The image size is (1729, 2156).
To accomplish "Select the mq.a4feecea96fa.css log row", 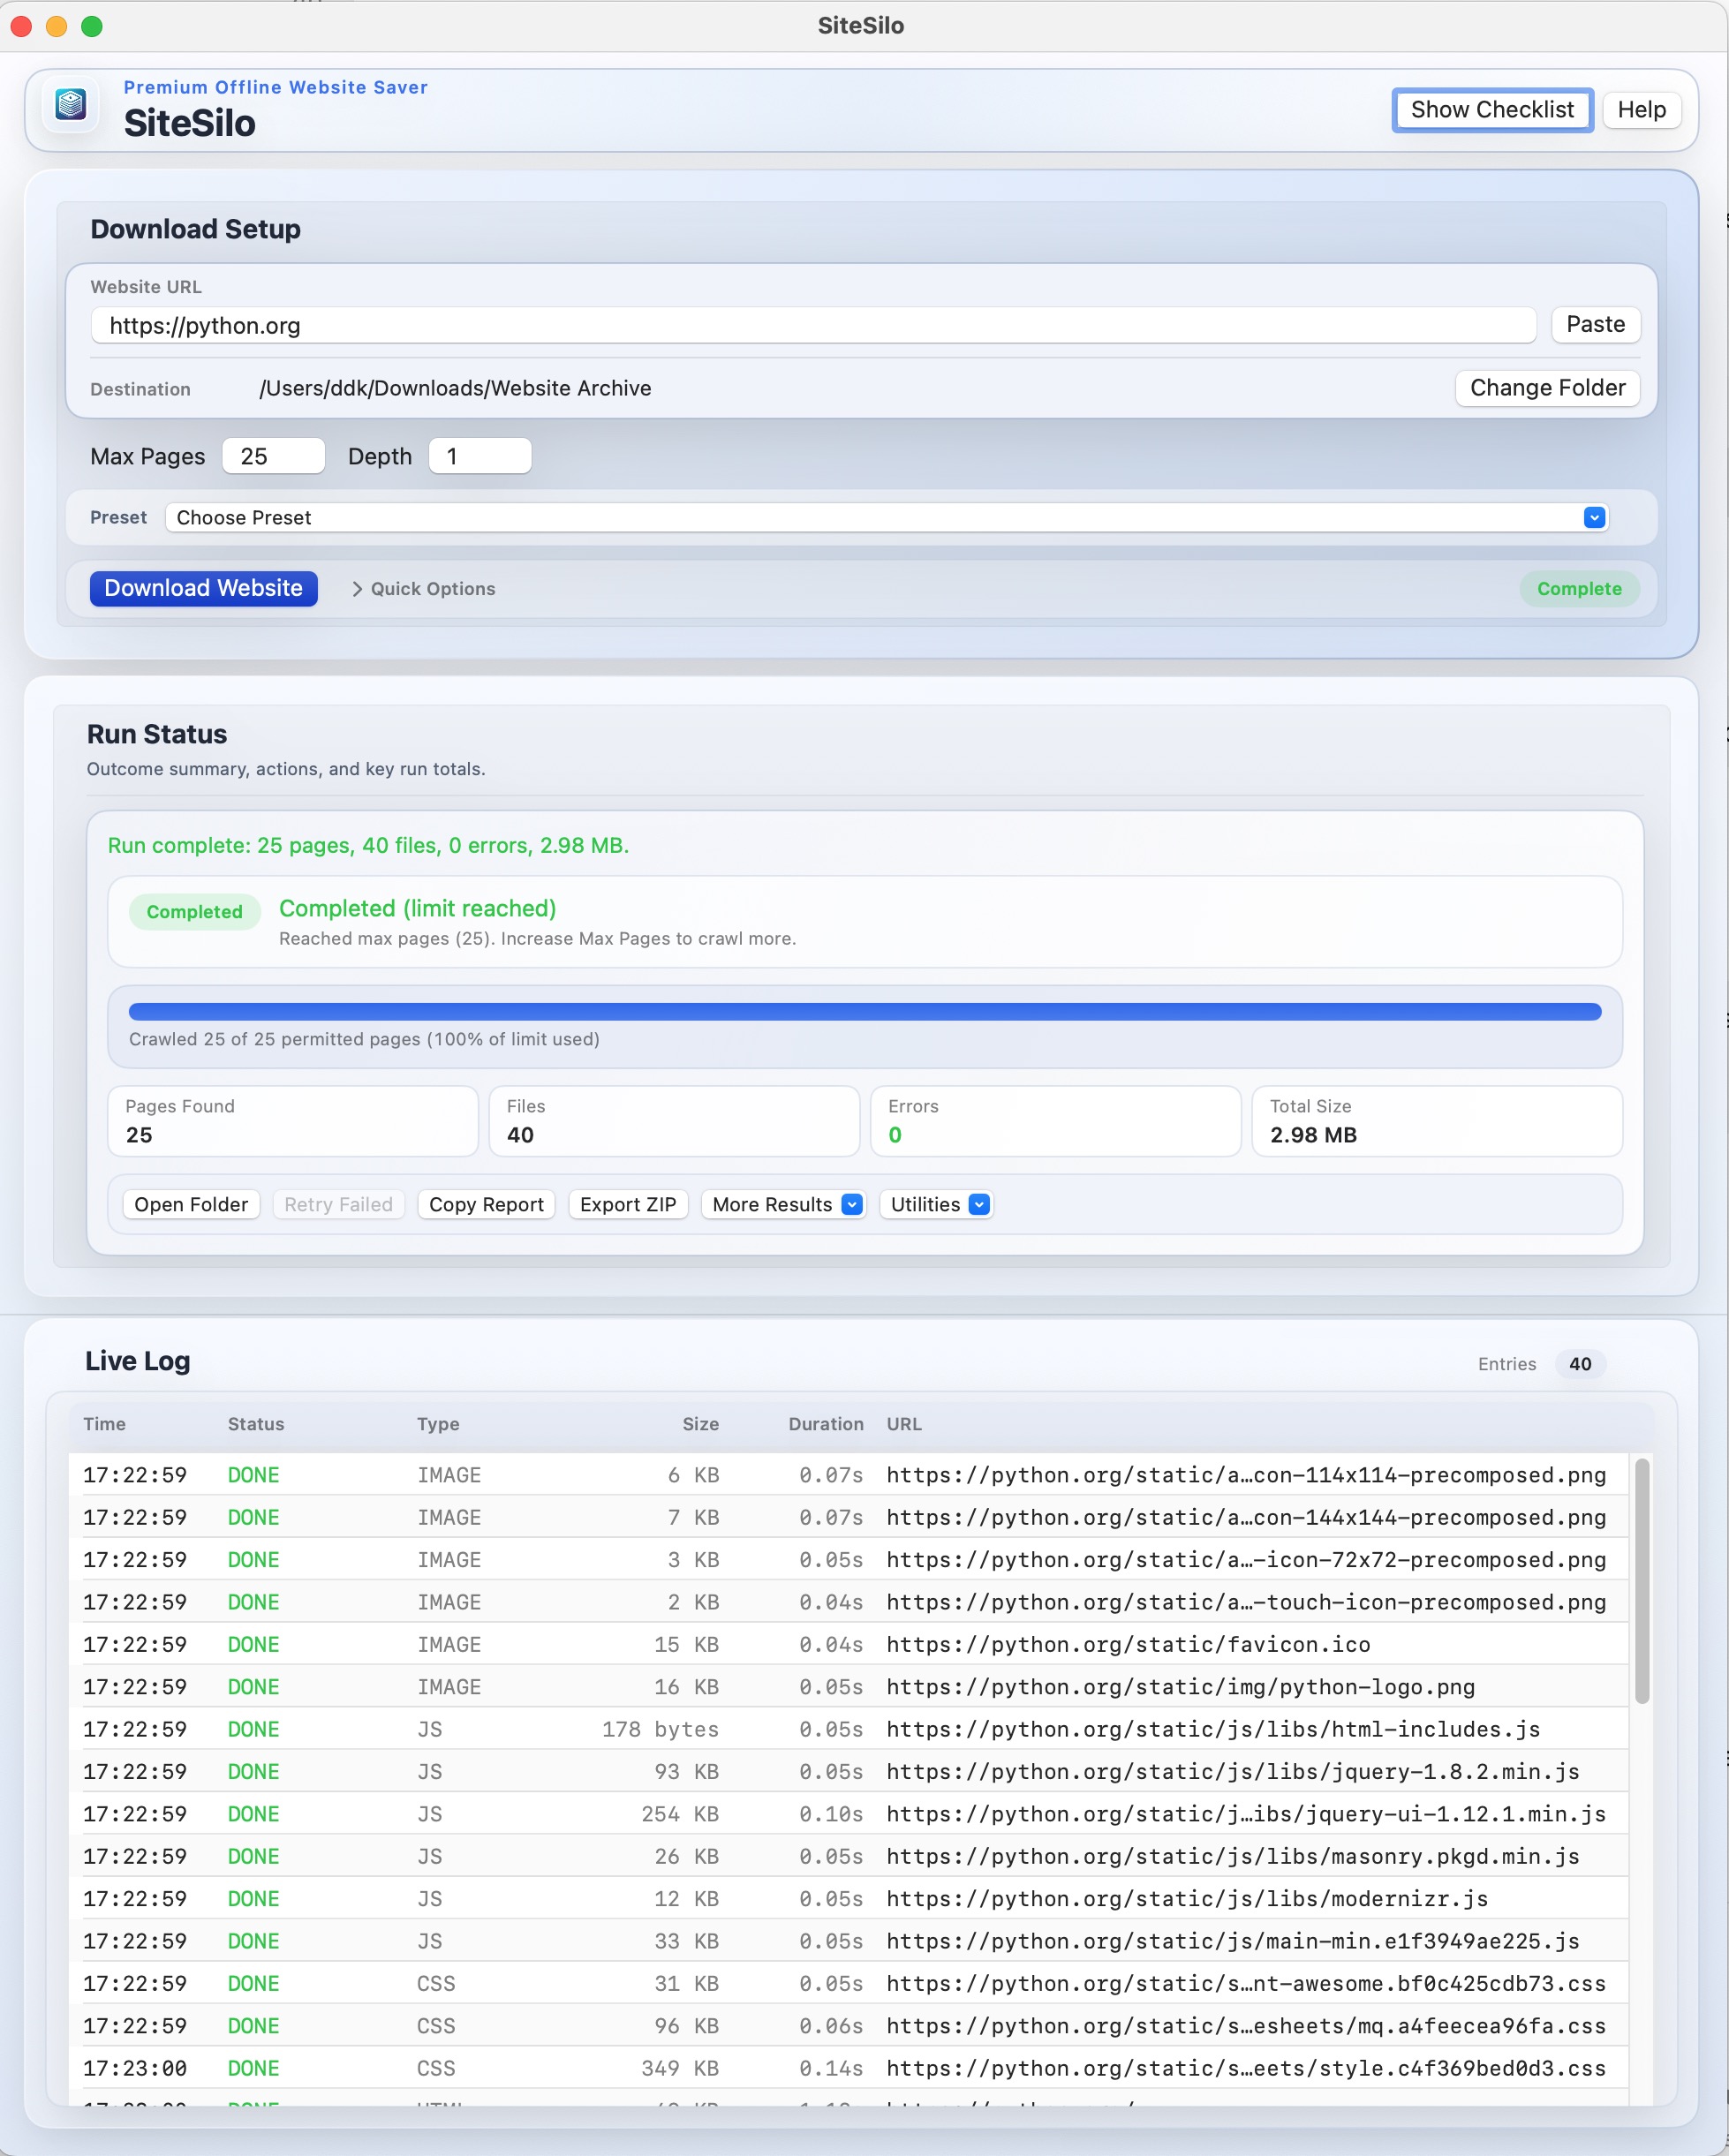I will [x=848, y=2026].
